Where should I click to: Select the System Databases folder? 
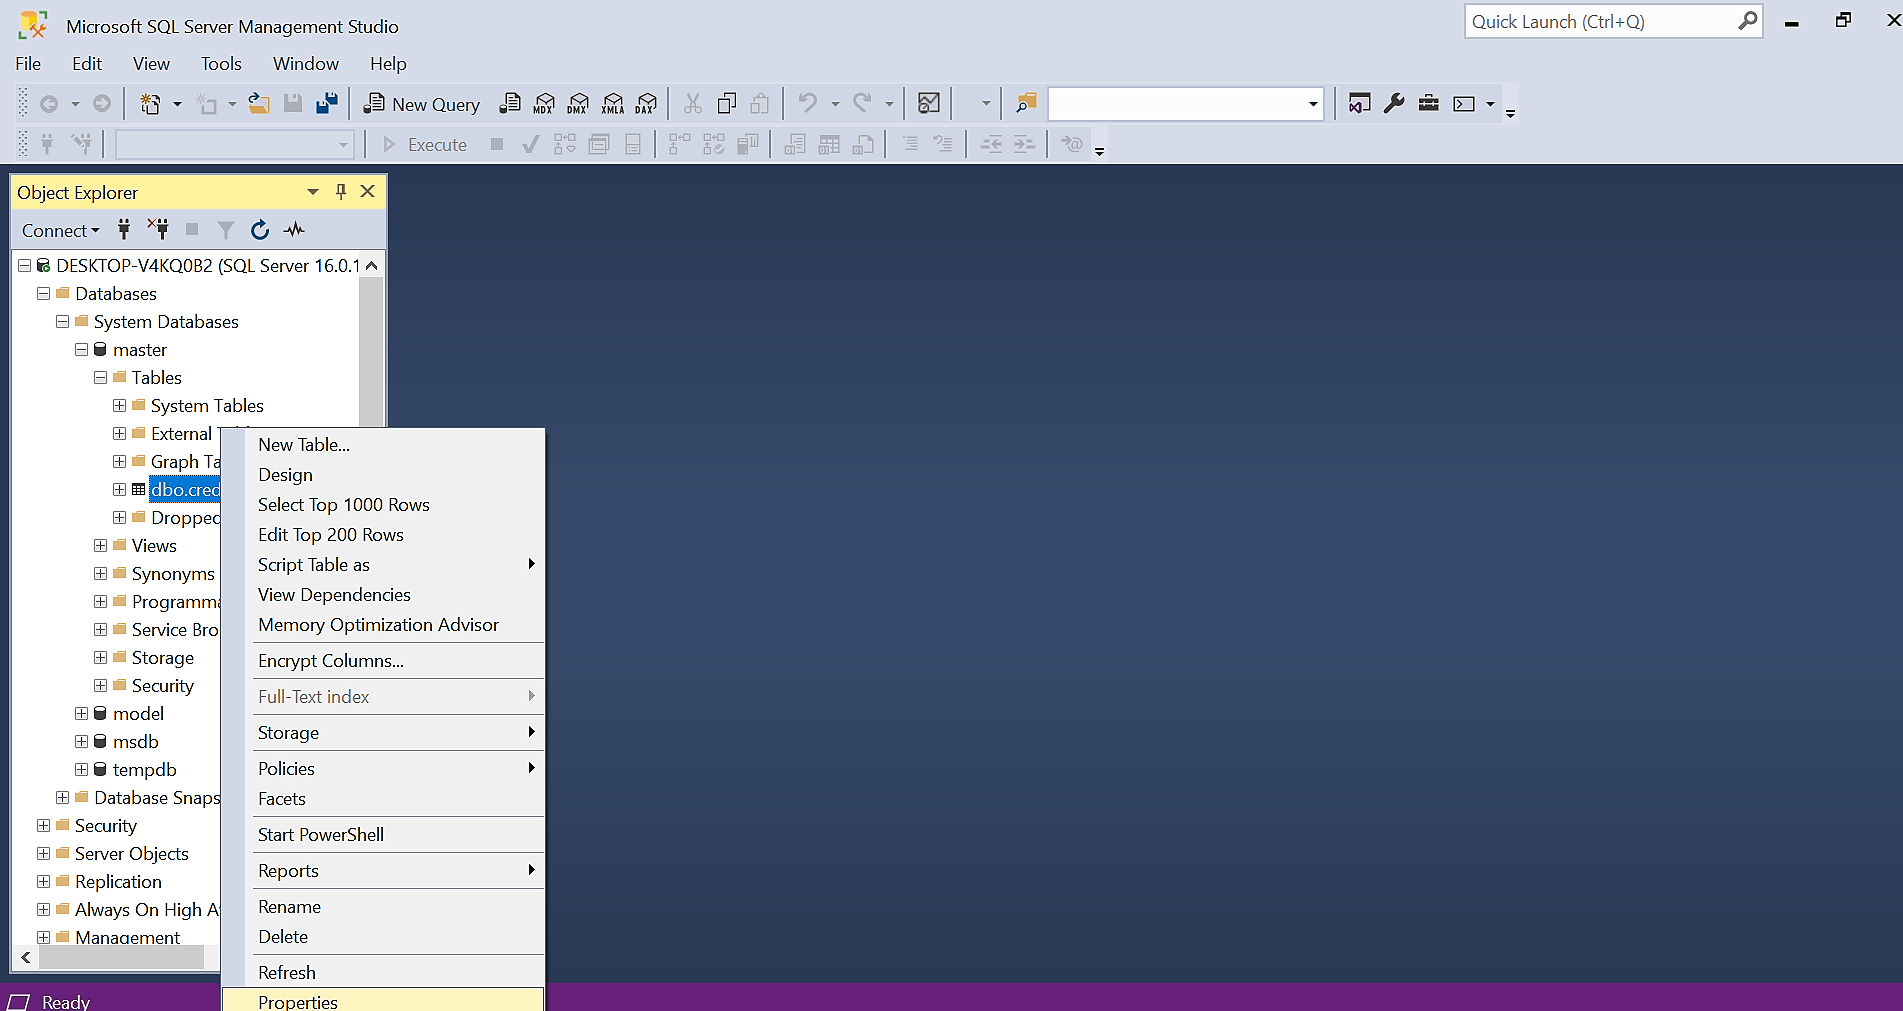coord(166,322)
